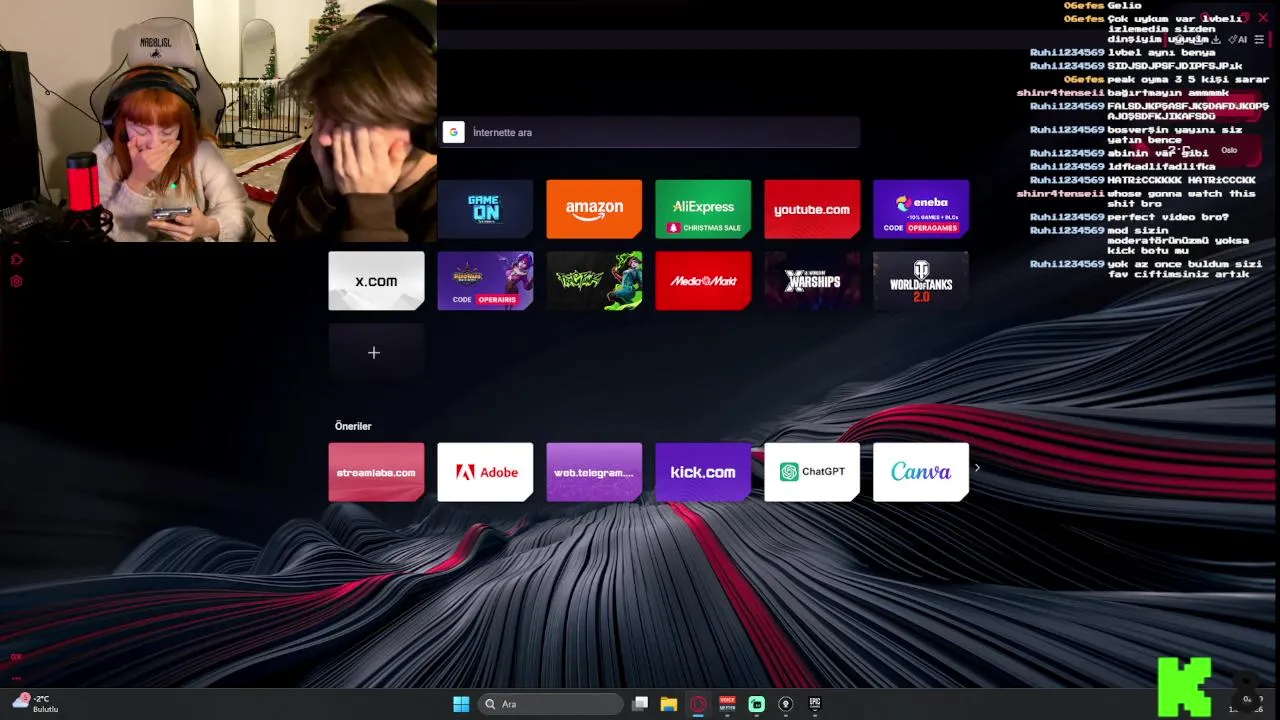Open the Canva suggestion tile
Screen dimensions: 1280x720
pyautogui.click(x=921, y=472)
